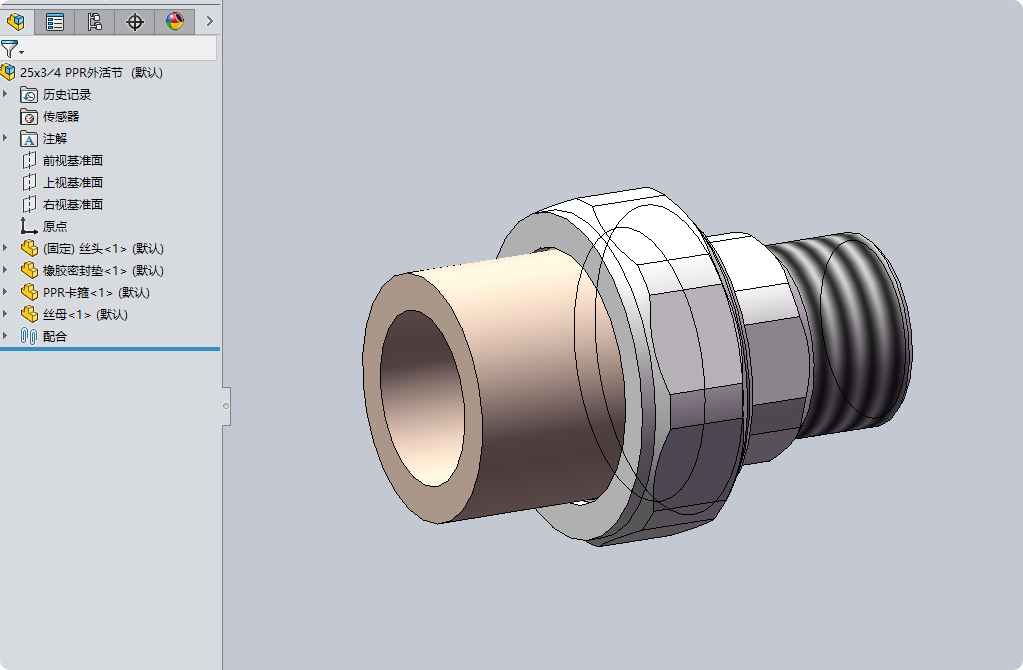Click the 橡胶密封垫<1> part icon
The height and width of the screenshot is (670, 1023).
tap(29, 270)
